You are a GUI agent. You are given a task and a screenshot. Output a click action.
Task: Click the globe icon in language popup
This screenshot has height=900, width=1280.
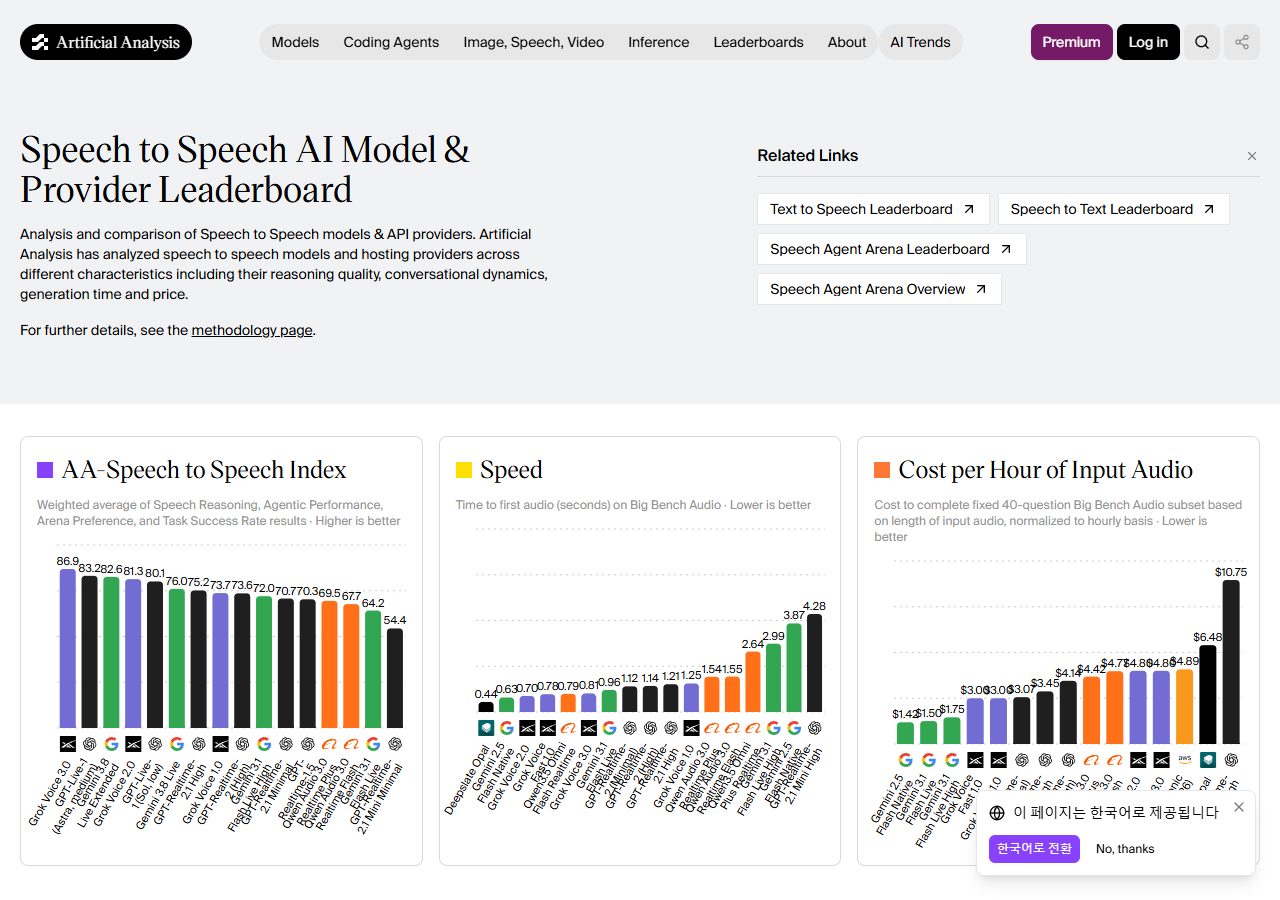997,813
